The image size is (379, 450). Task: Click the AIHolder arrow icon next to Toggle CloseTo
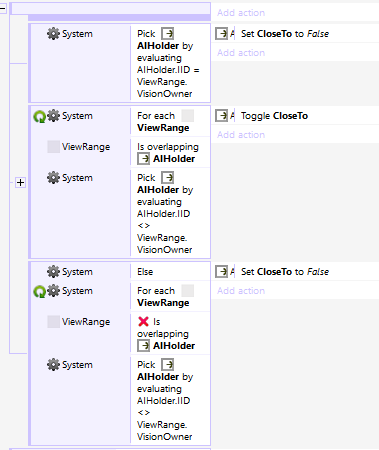tap(221, 116)
